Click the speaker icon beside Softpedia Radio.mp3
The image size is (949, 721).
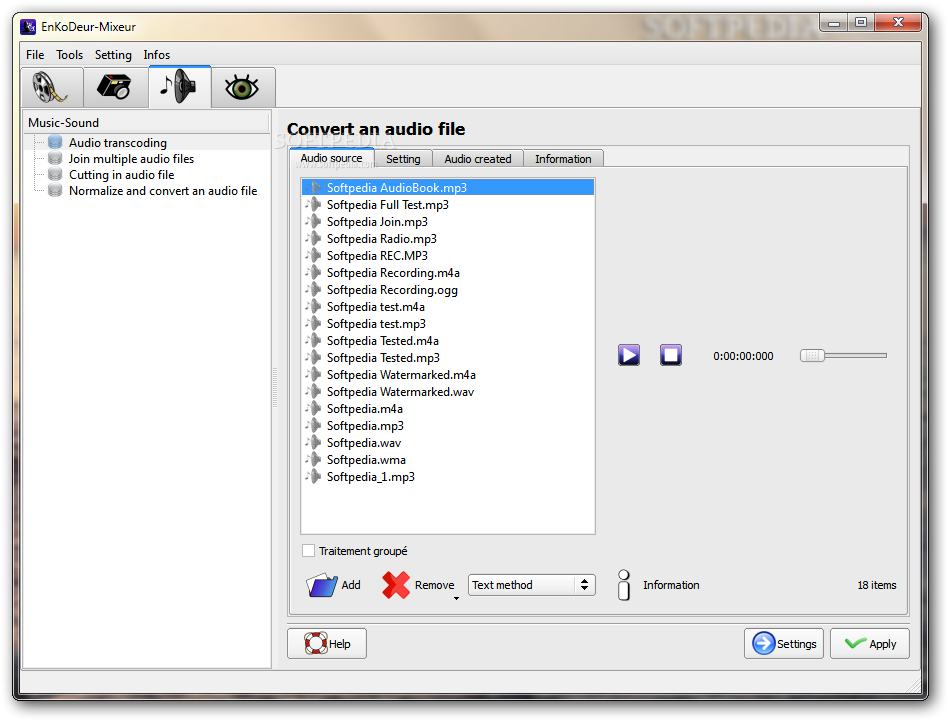tap(314, 239)
